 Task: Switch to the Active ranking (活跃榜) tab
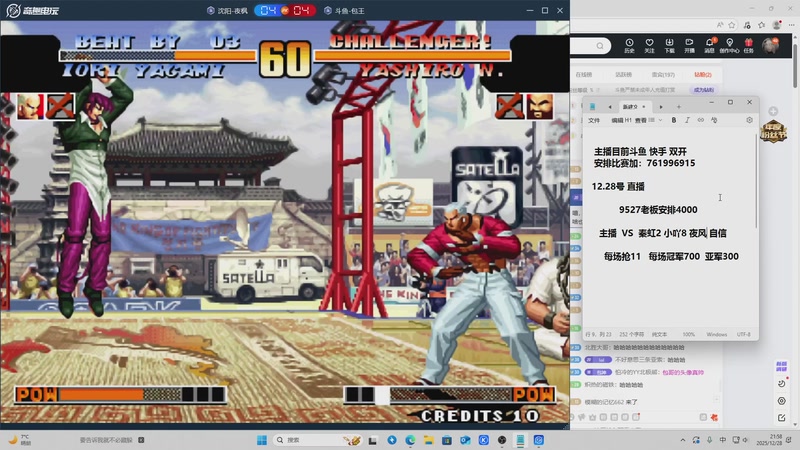tap(623, 74)
